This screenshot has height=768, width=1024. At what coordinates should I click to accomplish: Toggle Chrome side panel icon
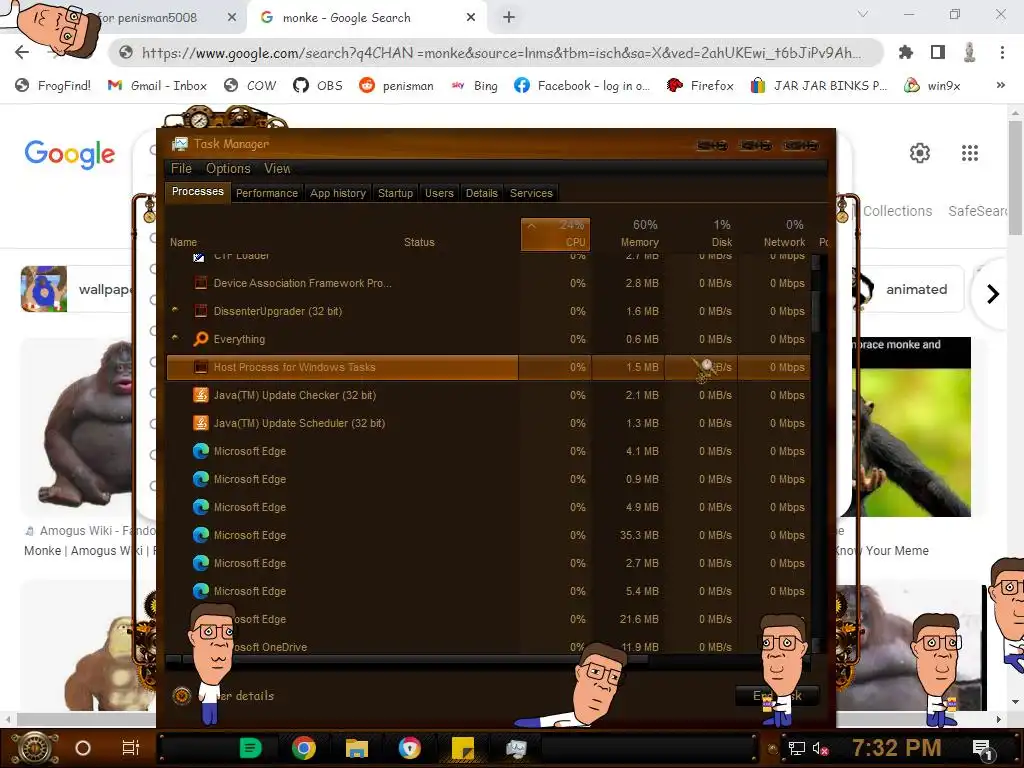tap(938, 52)
